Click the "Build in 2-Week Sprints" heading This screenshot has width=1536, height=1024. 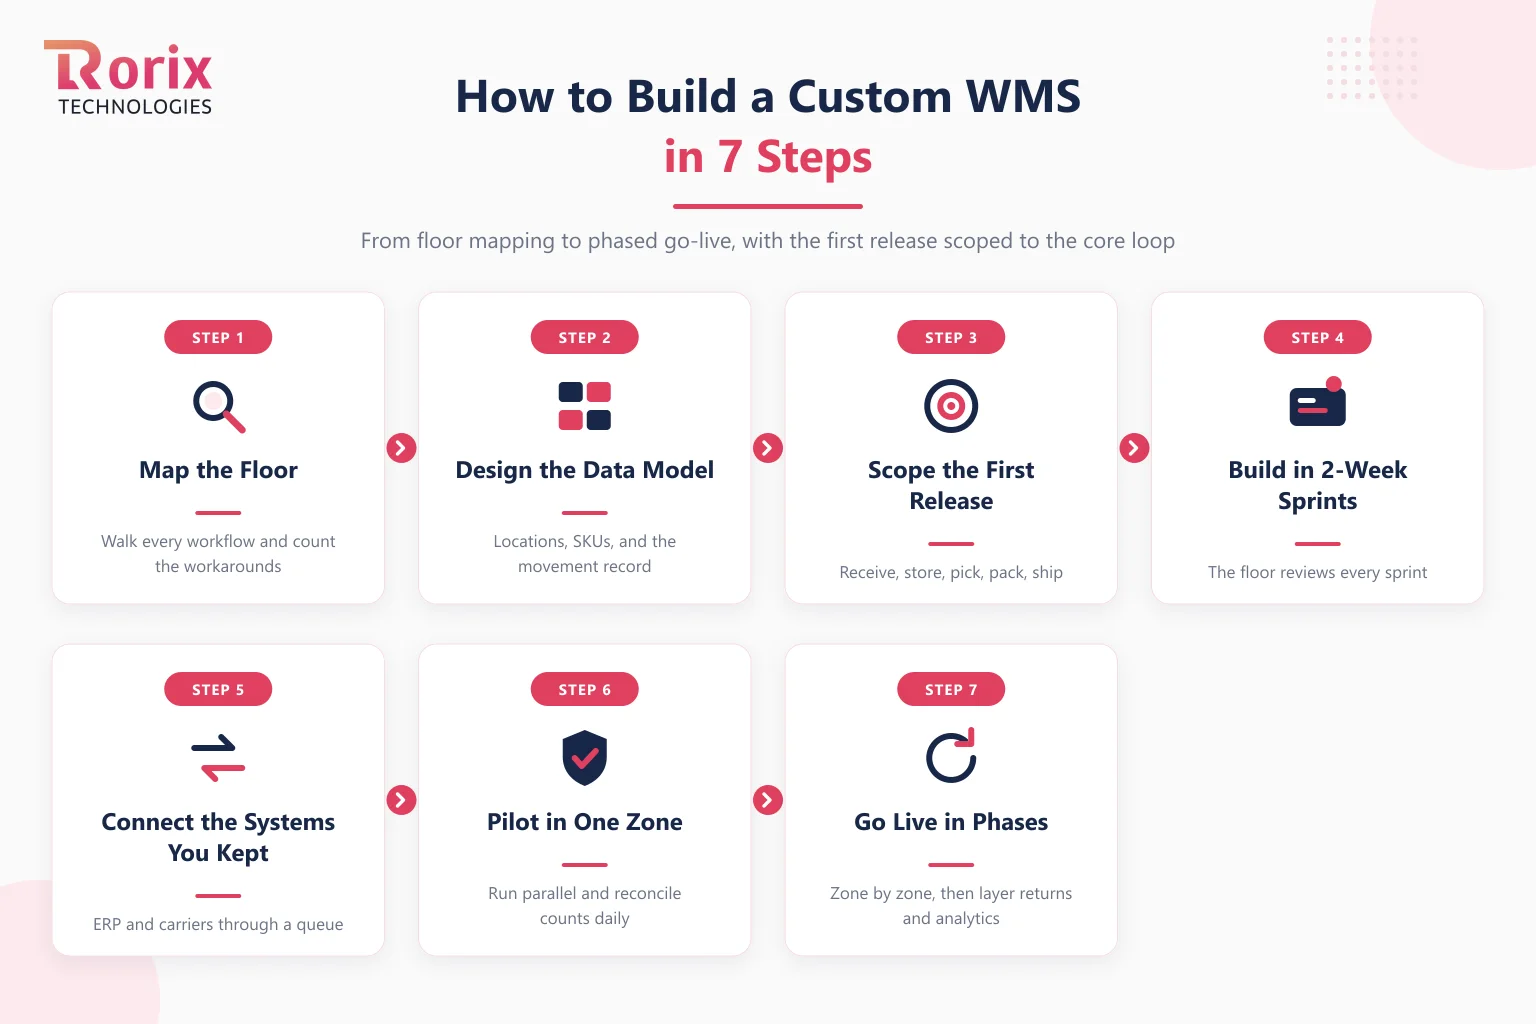1318,485
